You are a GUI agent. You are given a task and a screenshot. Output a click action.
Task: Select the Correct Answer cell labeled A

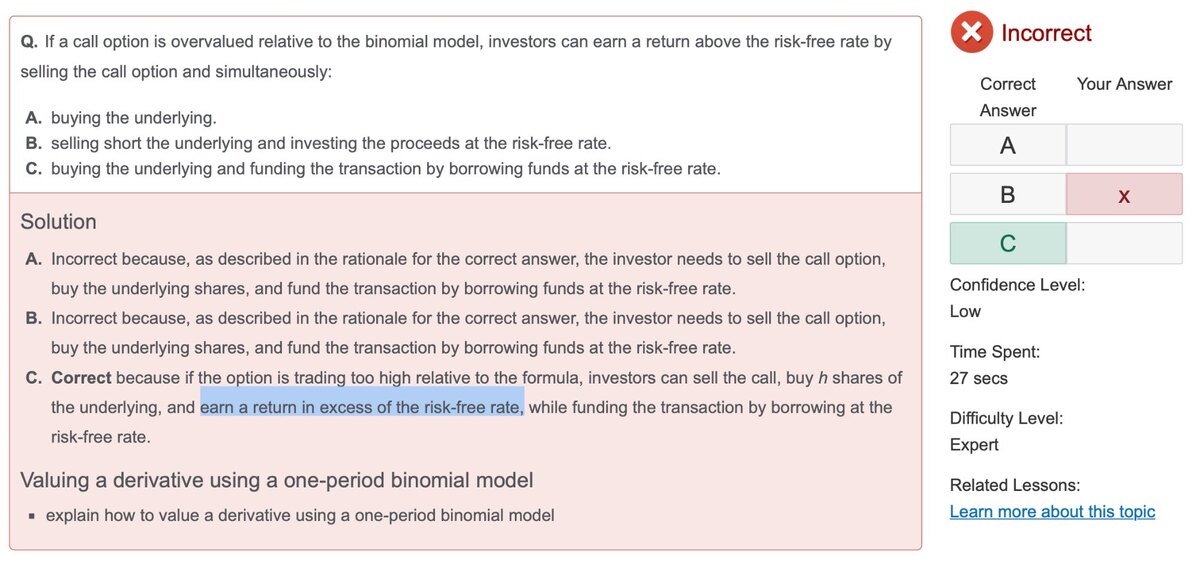(1007, 145)
